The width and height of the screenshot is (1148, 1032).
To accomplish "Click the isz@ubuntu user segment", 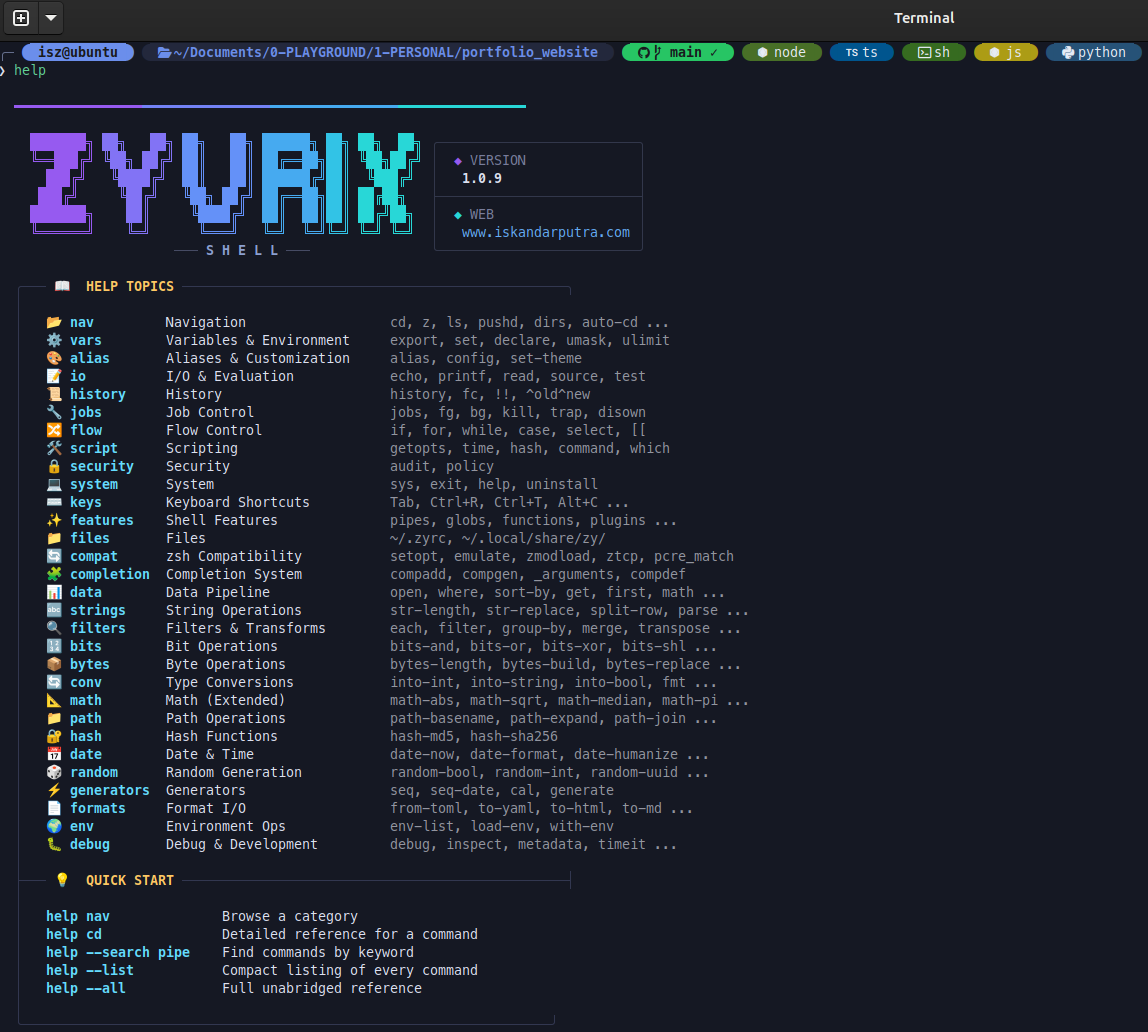I will (77, 52).
